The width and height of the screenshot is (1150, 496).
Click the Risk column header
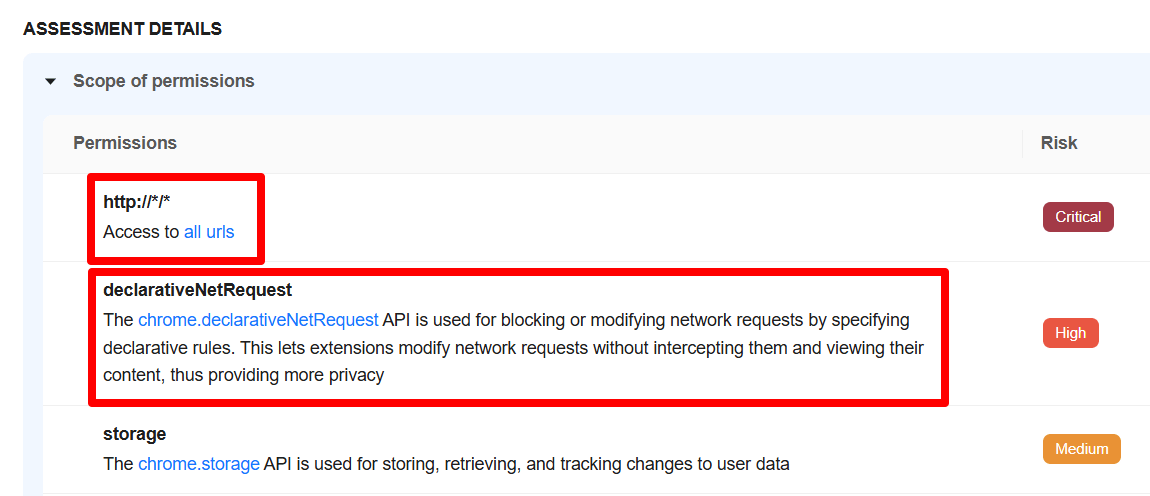click(1058, 143)
